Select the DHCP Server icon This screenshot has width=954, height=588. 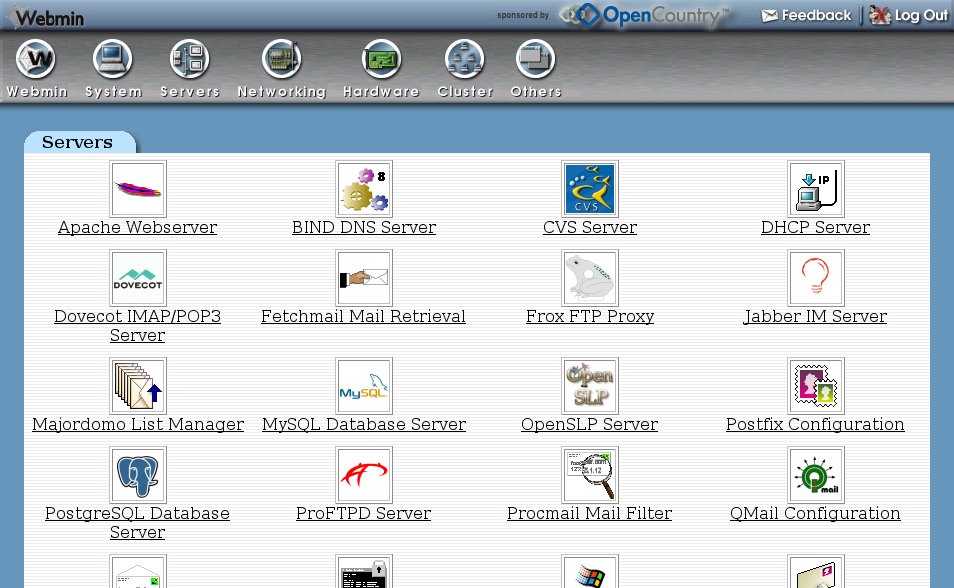[x=815, y=189]
